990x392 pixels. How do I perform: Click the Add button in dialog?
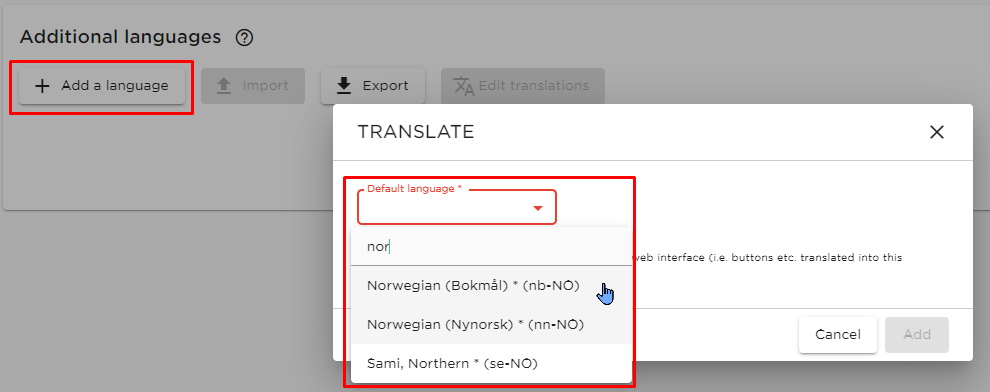pyautogui.click(x=917, y=335)
